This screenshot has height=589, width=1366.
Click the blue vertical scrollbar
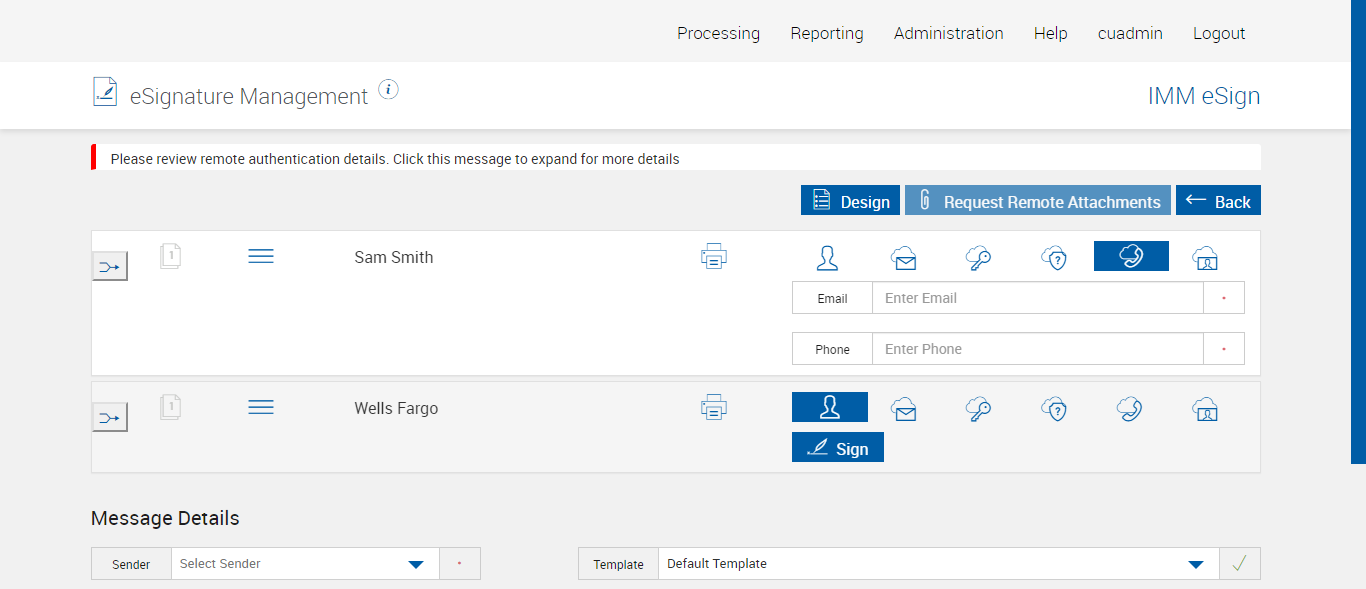(x=1358, y=230)
